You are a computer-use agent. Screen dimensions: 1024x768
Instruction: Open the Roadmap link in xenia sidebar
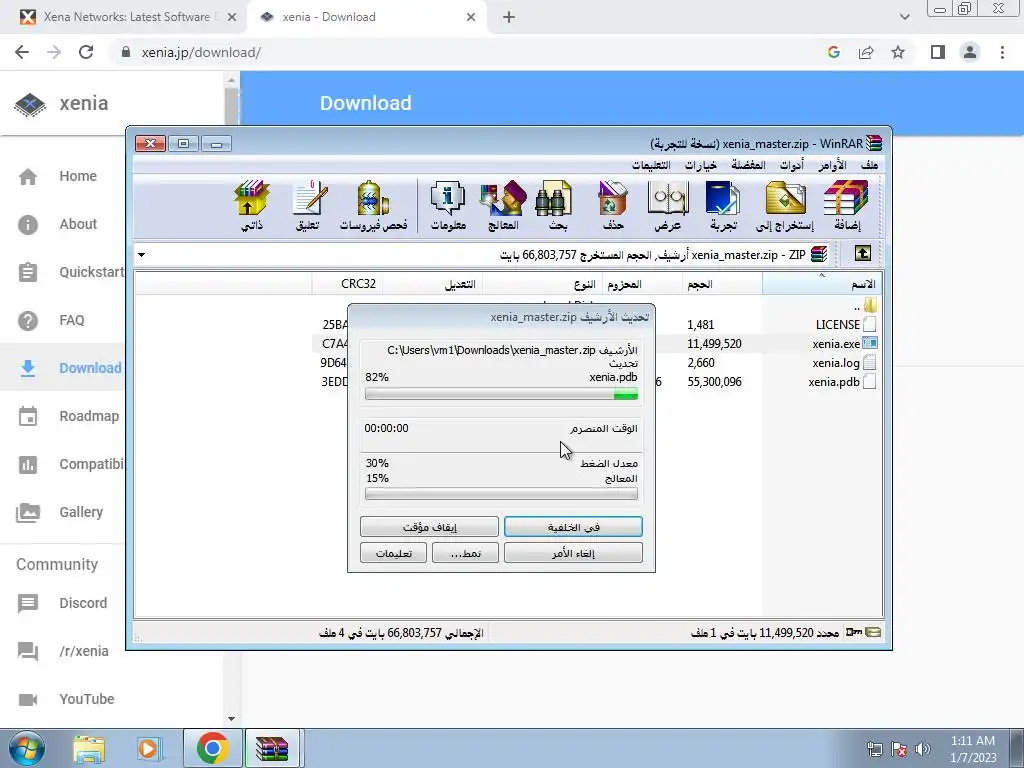pos(89,416)
